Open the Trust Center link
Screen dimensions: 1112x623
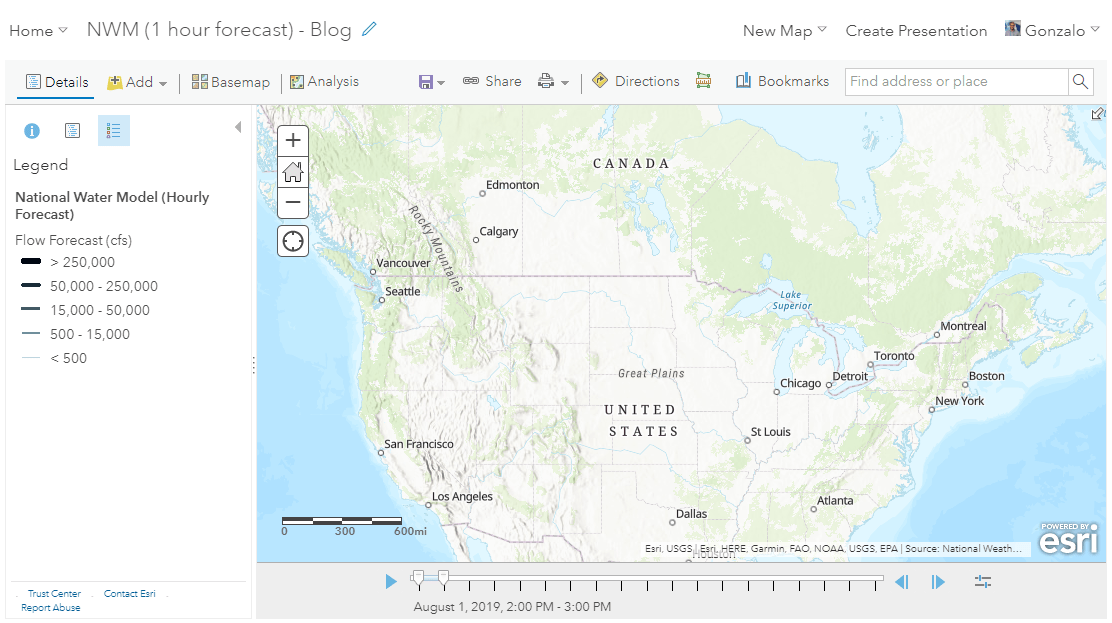55,593
